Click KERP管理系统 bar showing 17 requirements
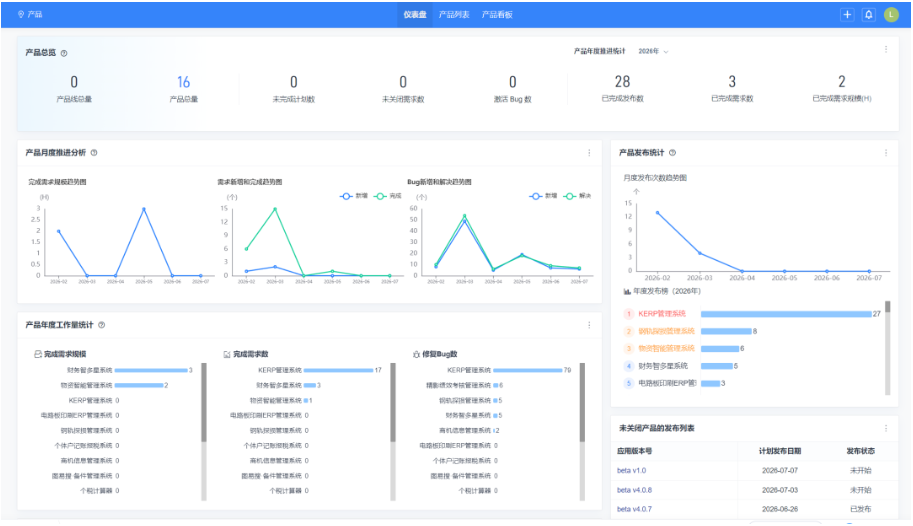This screenshot has width=913, height=526. point(338,370)
